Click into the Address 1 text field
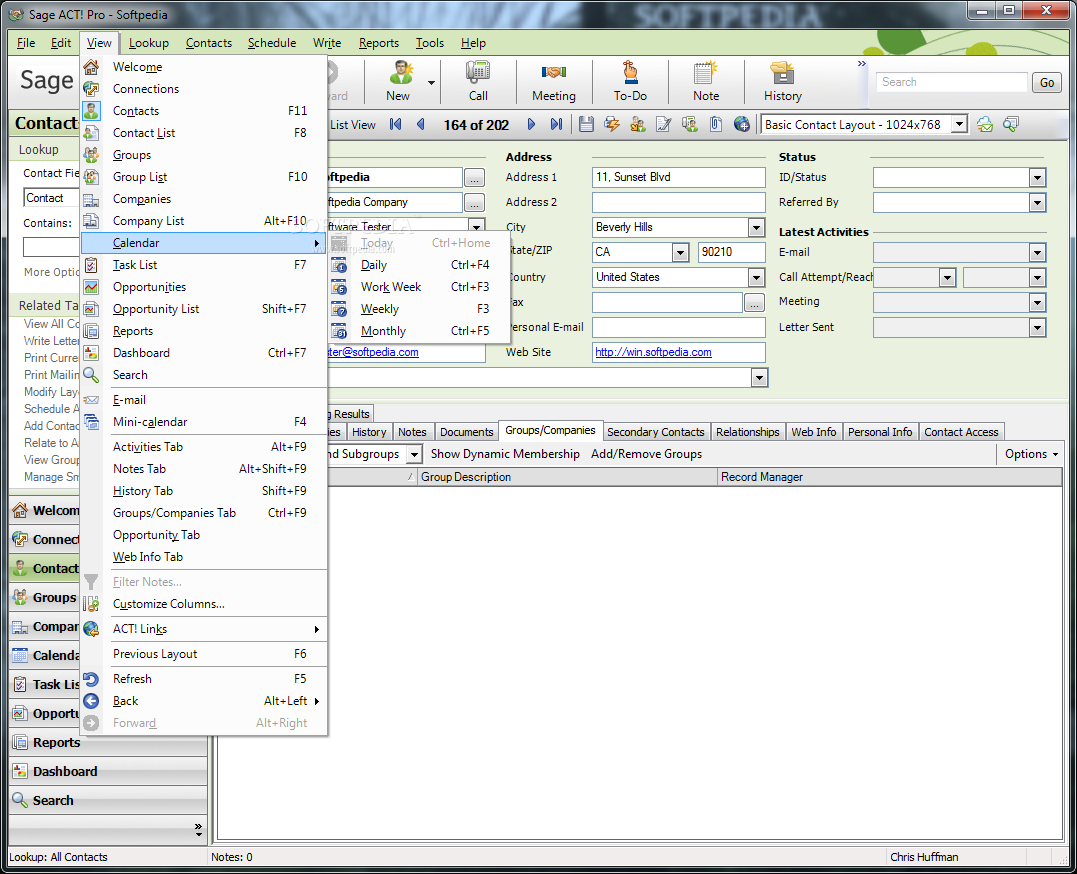This screenshot has height=874, width=1077. (678, 178)
